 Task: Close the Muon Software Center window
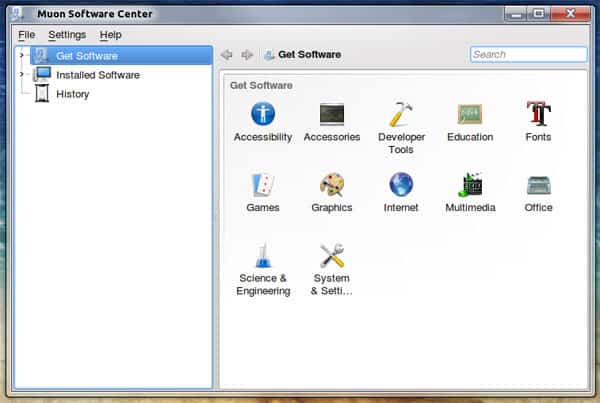tap(570, 14)
